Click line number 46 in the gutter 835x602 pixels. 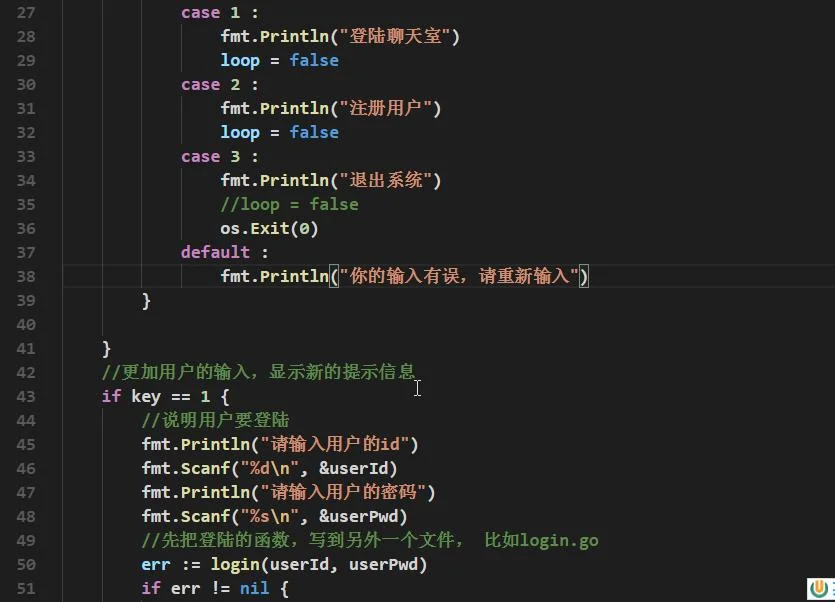pyautogui.click(x=26, y=468)
